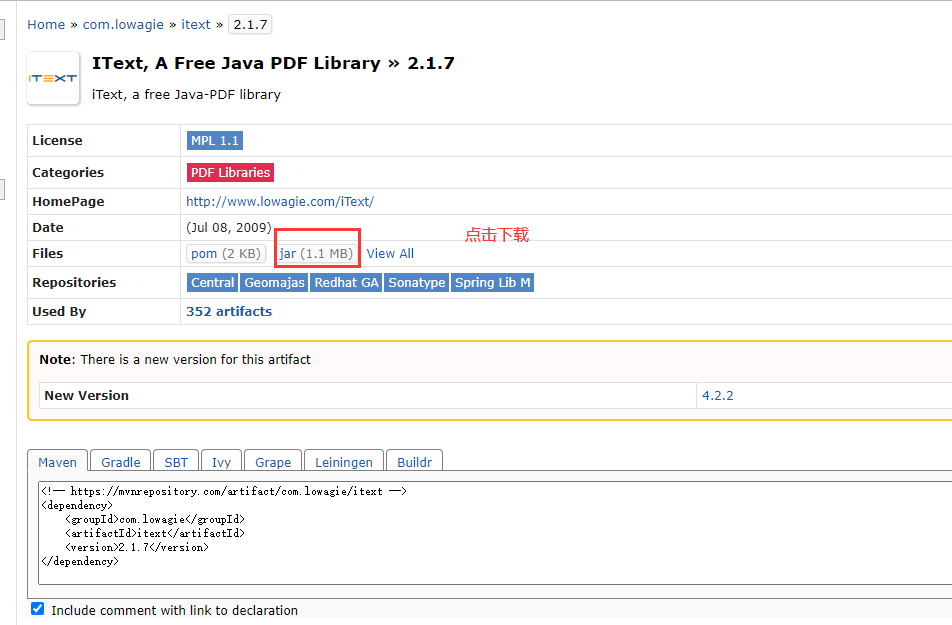Select the PDF Libraries category badge
The height and width of the screenshot is (625, 952).
click(229, 172)
